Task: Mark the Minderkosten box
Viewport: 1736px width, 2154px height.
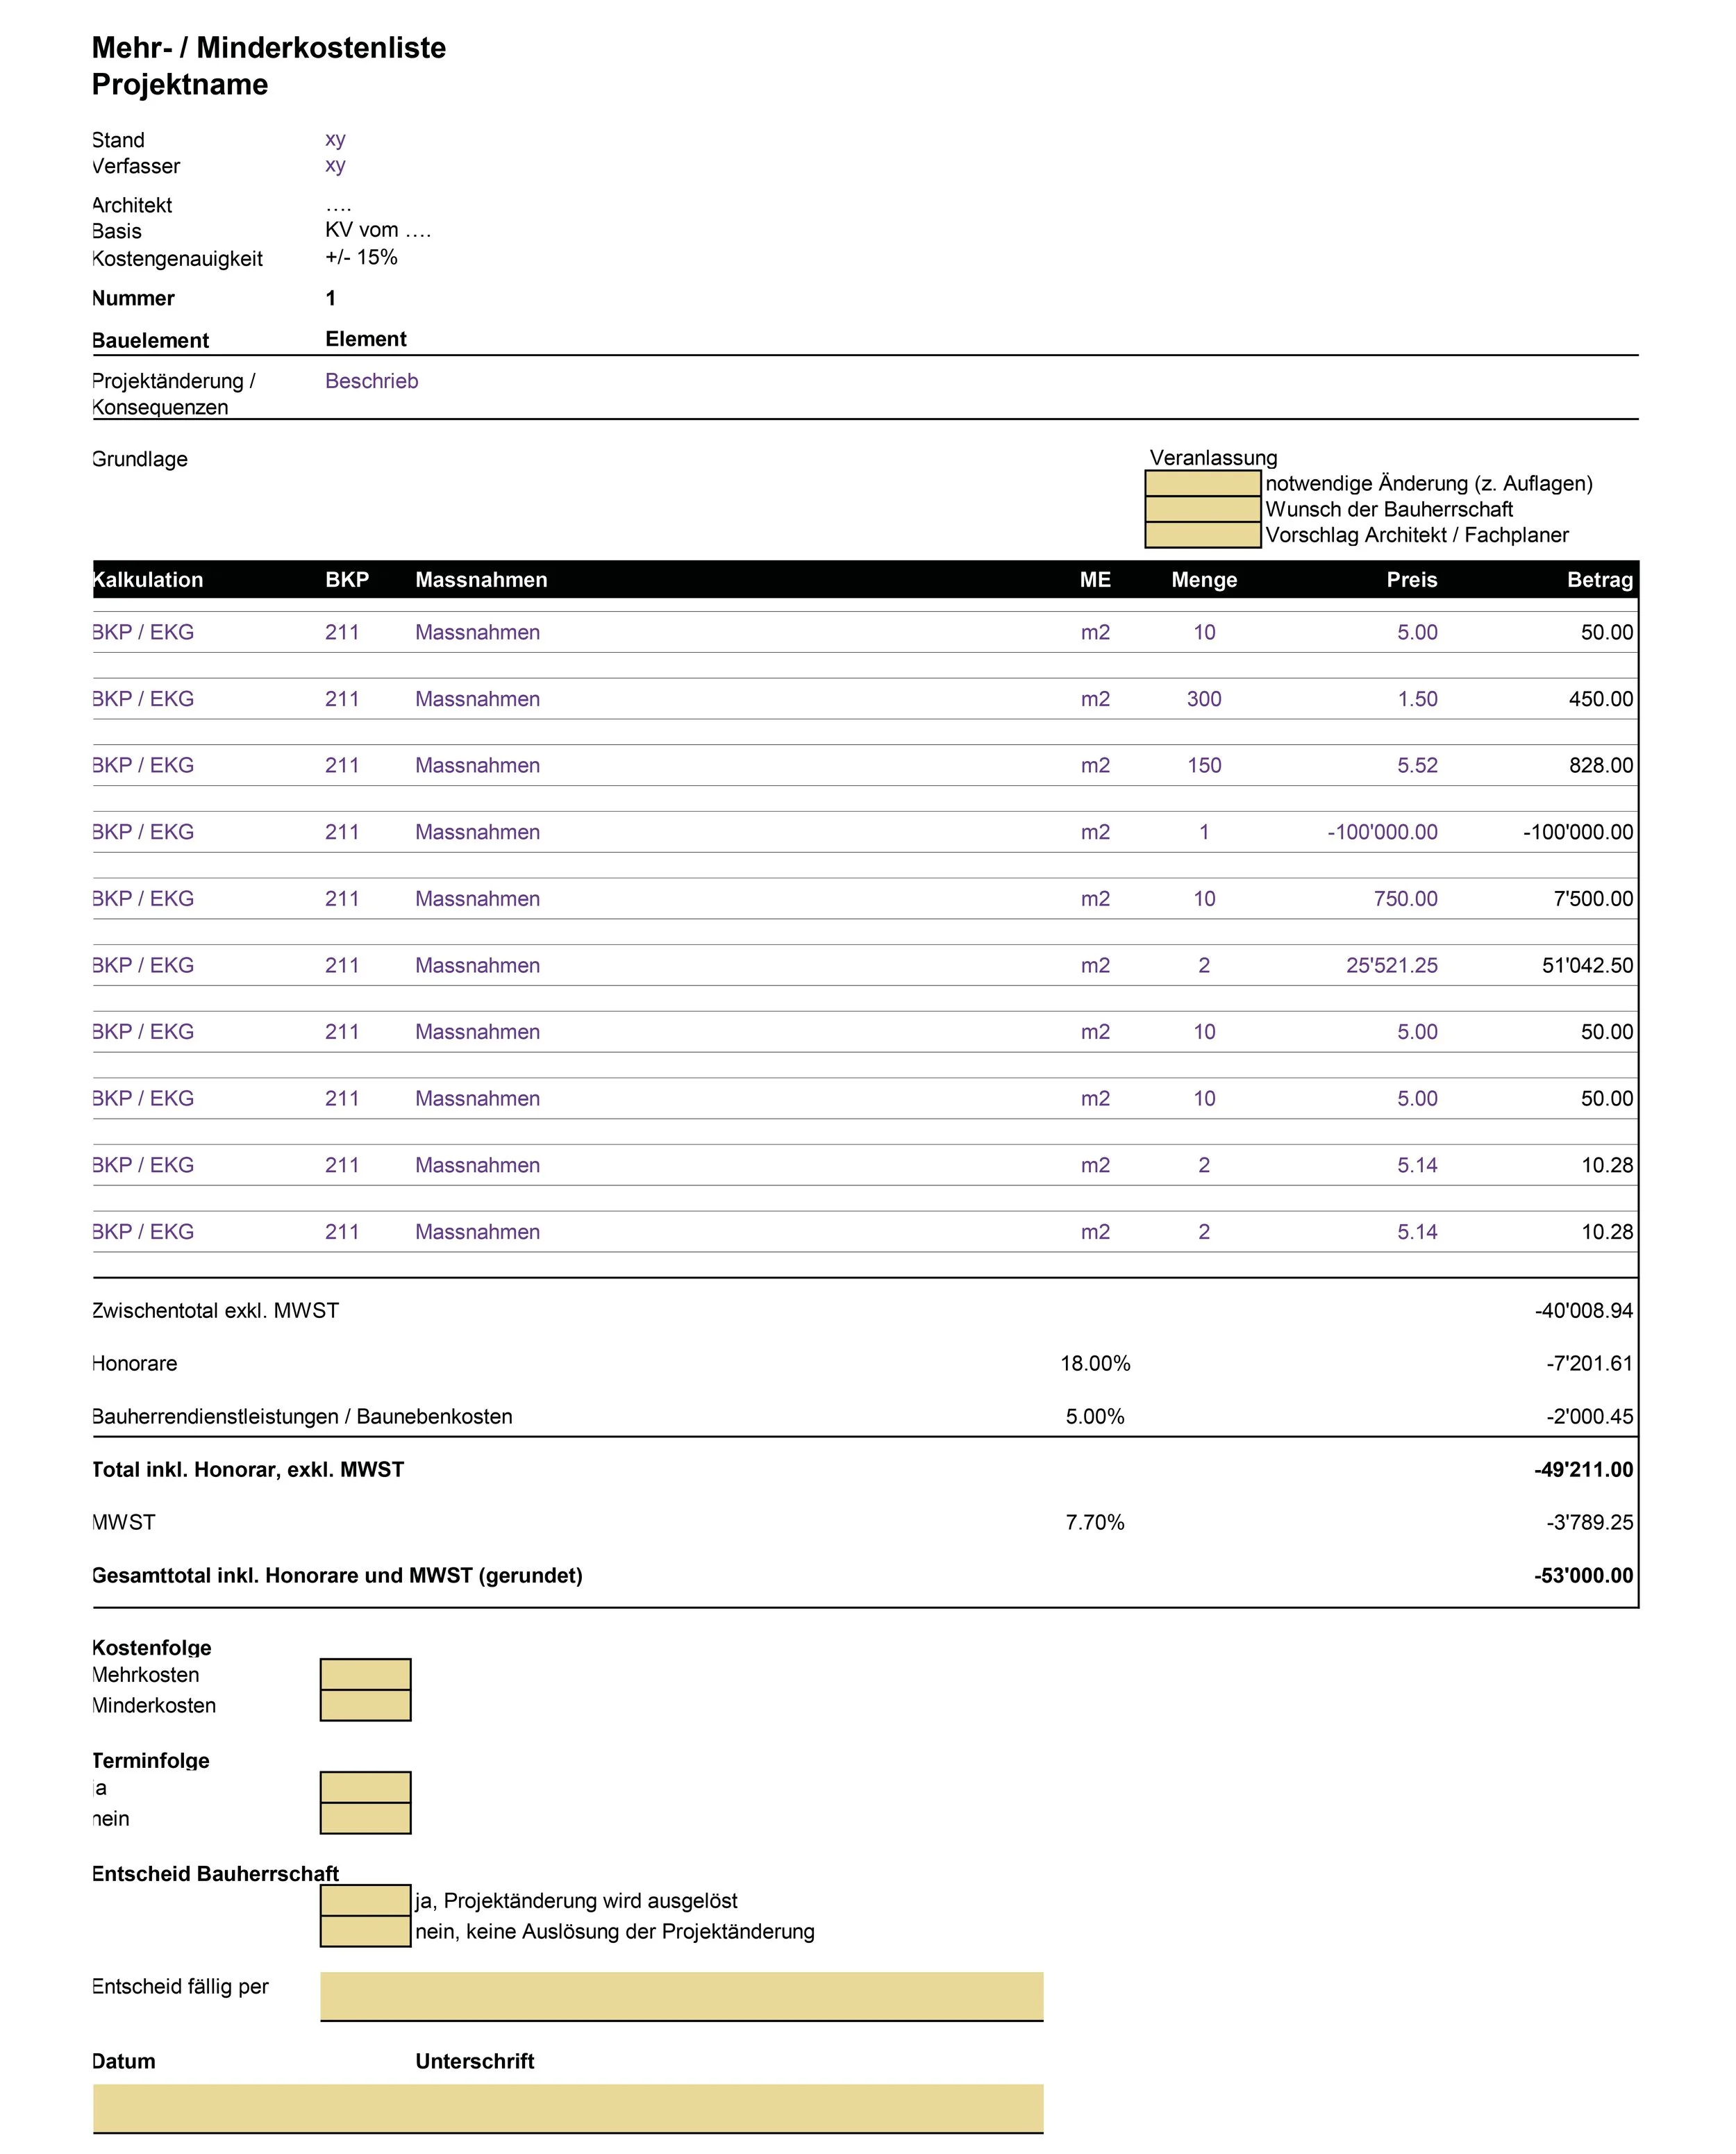Action: point(365,1705)
